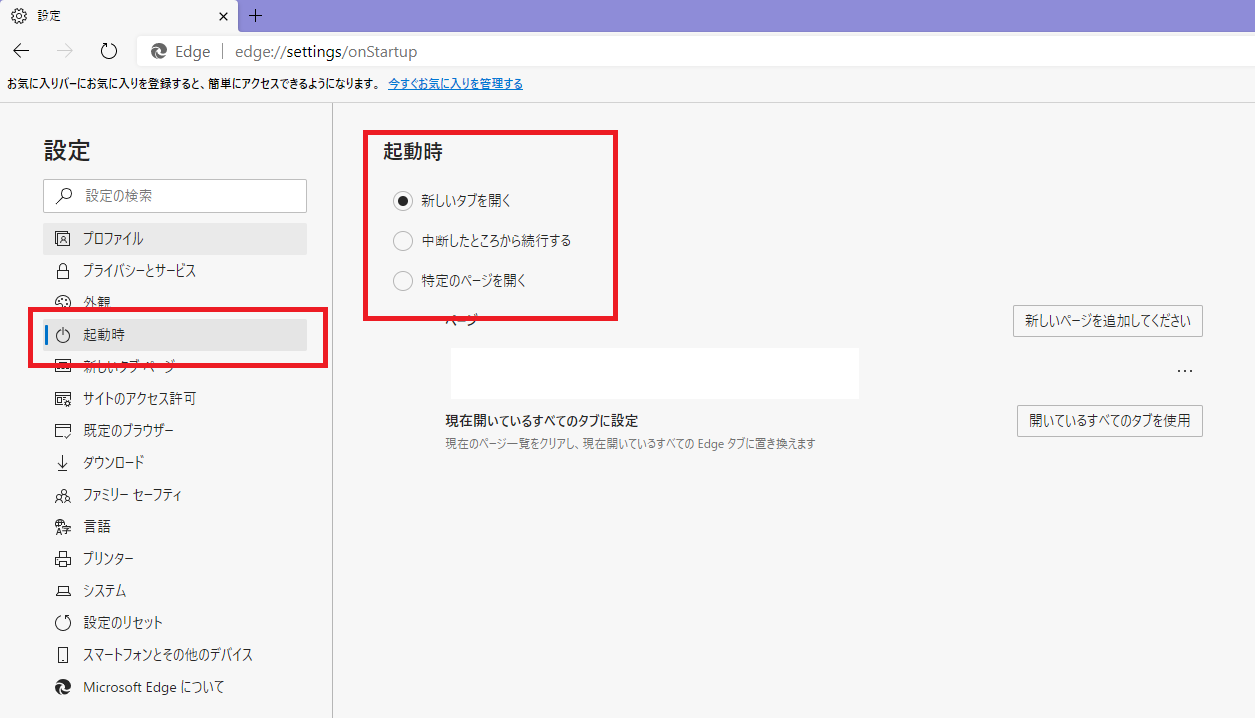Click the magnifier icon in 設定の検索

pos(64,196)
